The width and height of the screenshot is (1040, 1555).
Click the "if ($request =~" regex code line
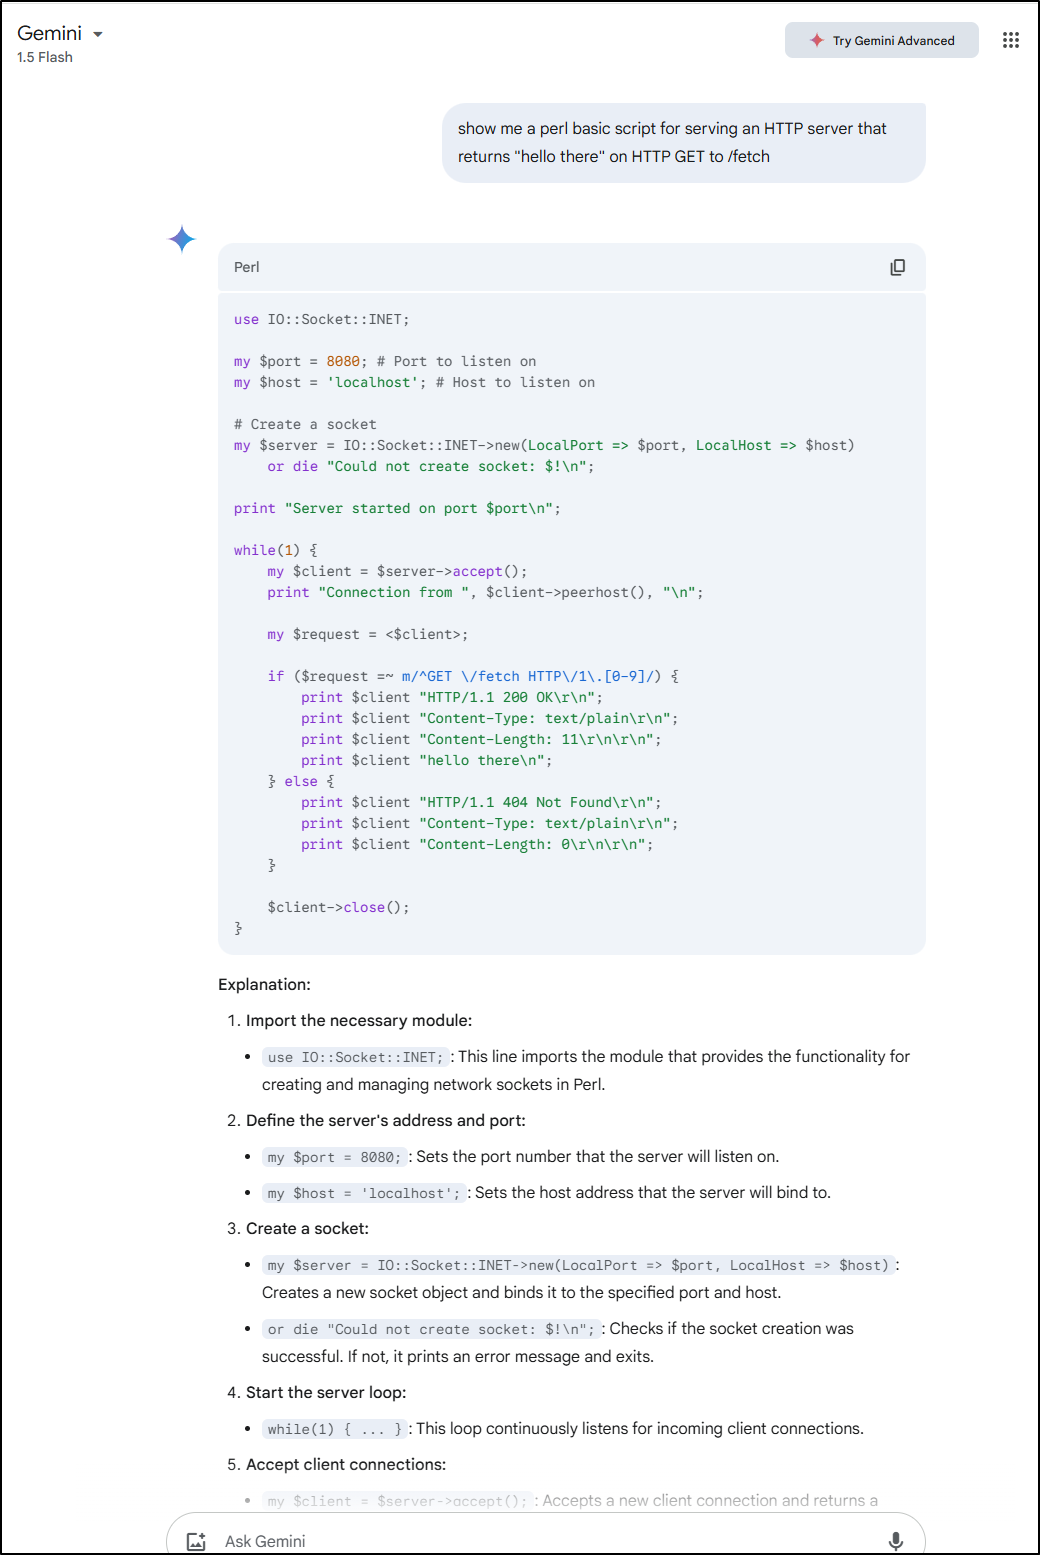click(x=473, y=677)
